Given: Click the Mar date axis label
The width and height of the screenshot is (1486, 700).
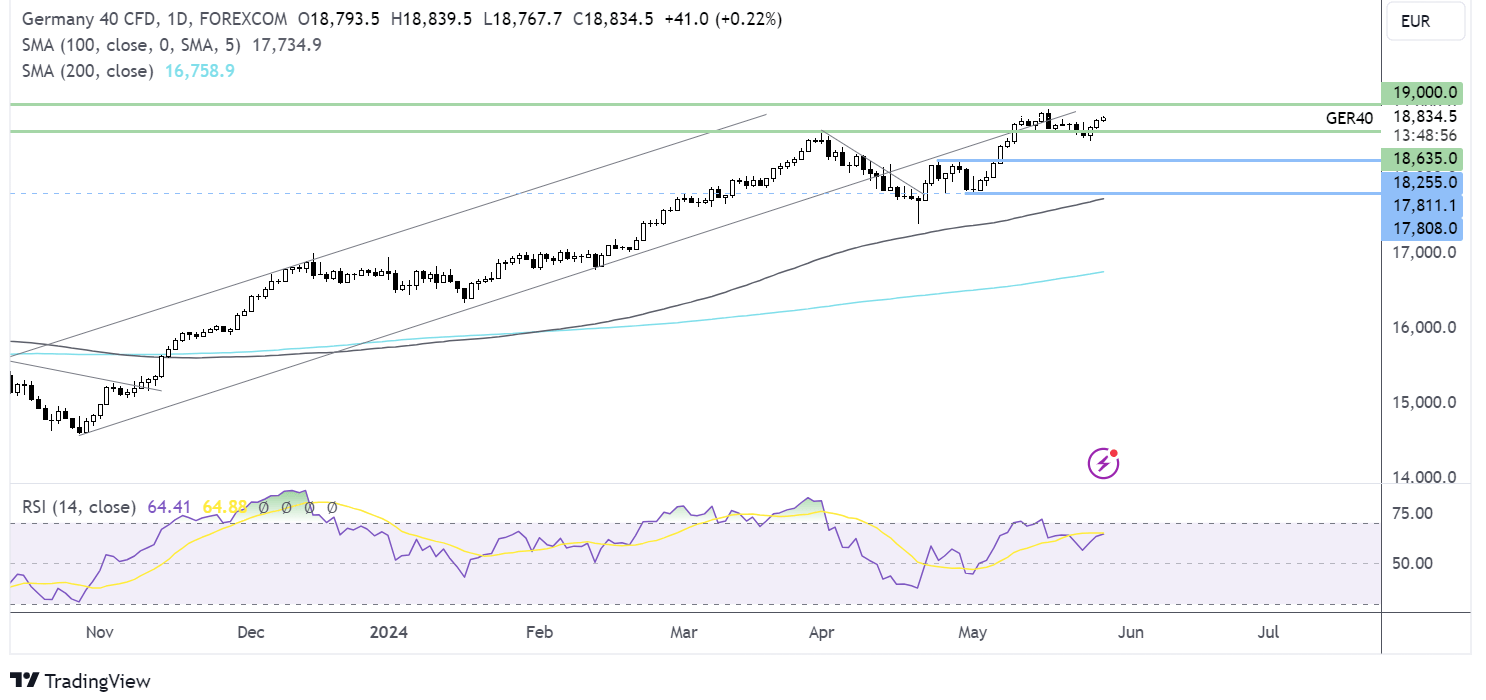Looking at the screenshot, I should [x=683, y=632].
